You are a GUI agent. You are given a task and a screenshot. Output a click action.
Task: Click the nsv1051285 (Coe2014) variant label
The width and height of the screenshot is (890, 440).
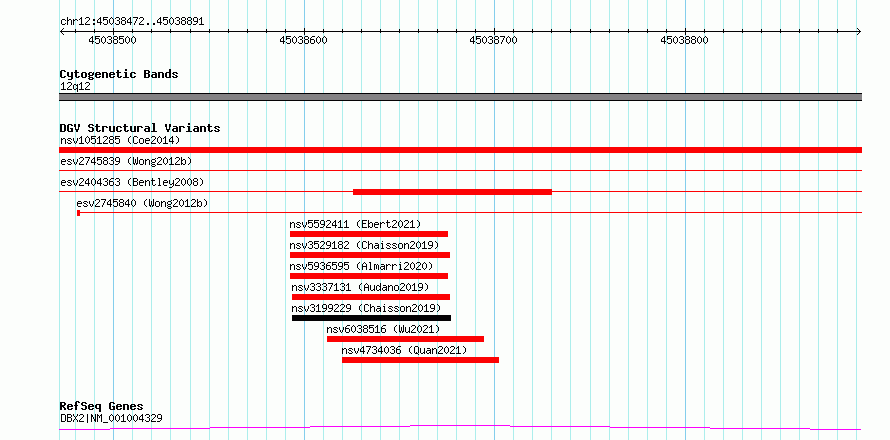[x=120, y=140]
